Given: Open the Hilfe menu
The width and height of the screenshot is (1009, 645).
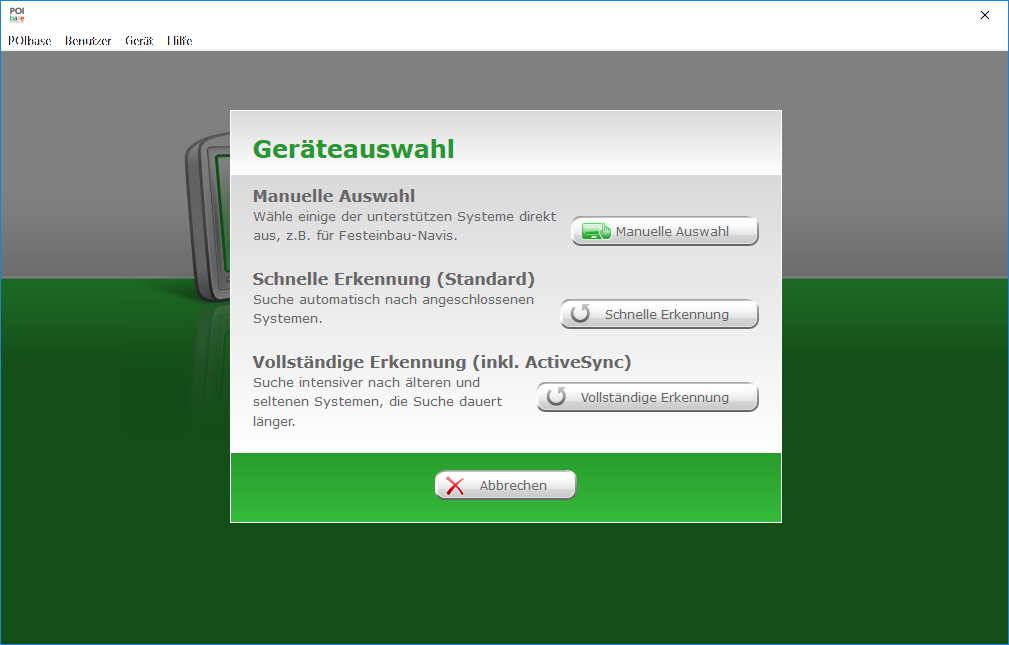Looking at the screenshot, I should (180, 41).
